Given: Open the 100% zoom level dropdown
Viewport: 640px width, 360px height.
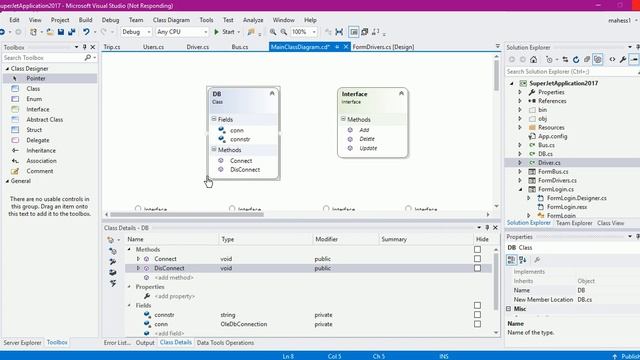Looking at the screenshot, I should tap(304, 32).
